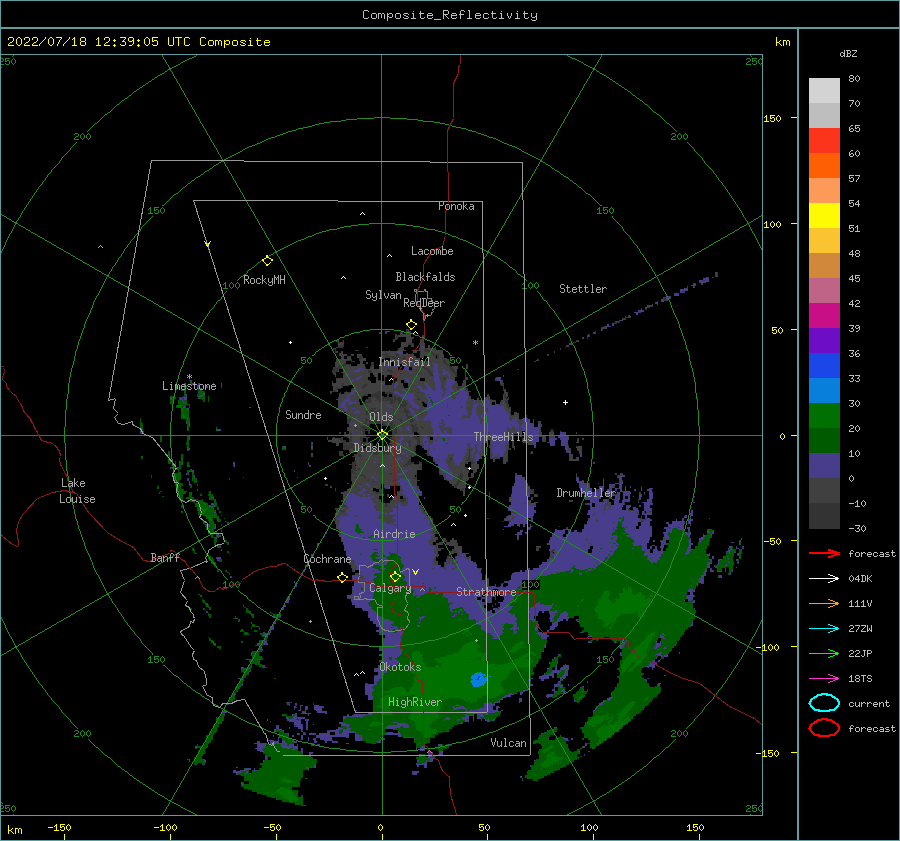Select the magenta 39-42 dBZ color swatch
900x841 pixels.
point(824,315)
